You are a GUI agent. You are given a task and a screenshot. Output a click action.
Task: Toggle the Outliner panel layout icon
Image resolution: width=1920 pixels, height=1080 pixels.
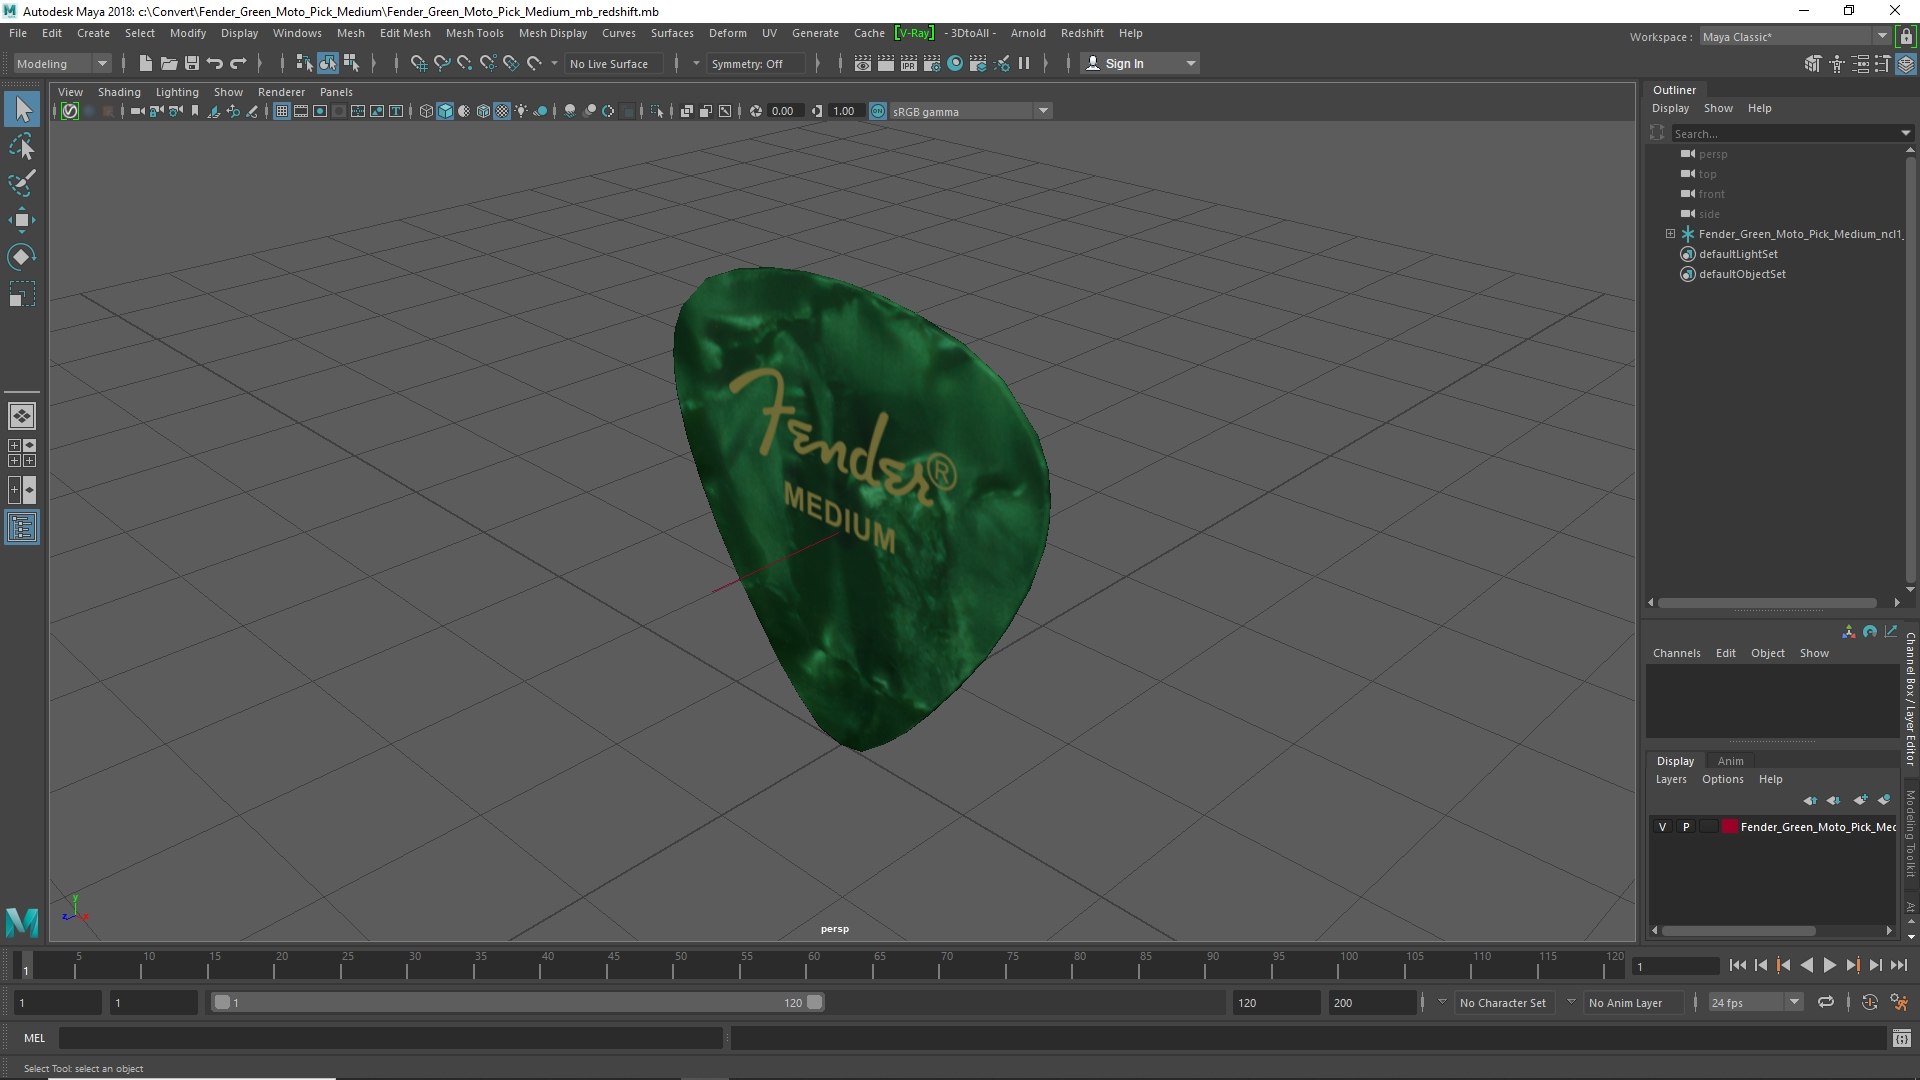pyautogui.click(x=22, y=527)
